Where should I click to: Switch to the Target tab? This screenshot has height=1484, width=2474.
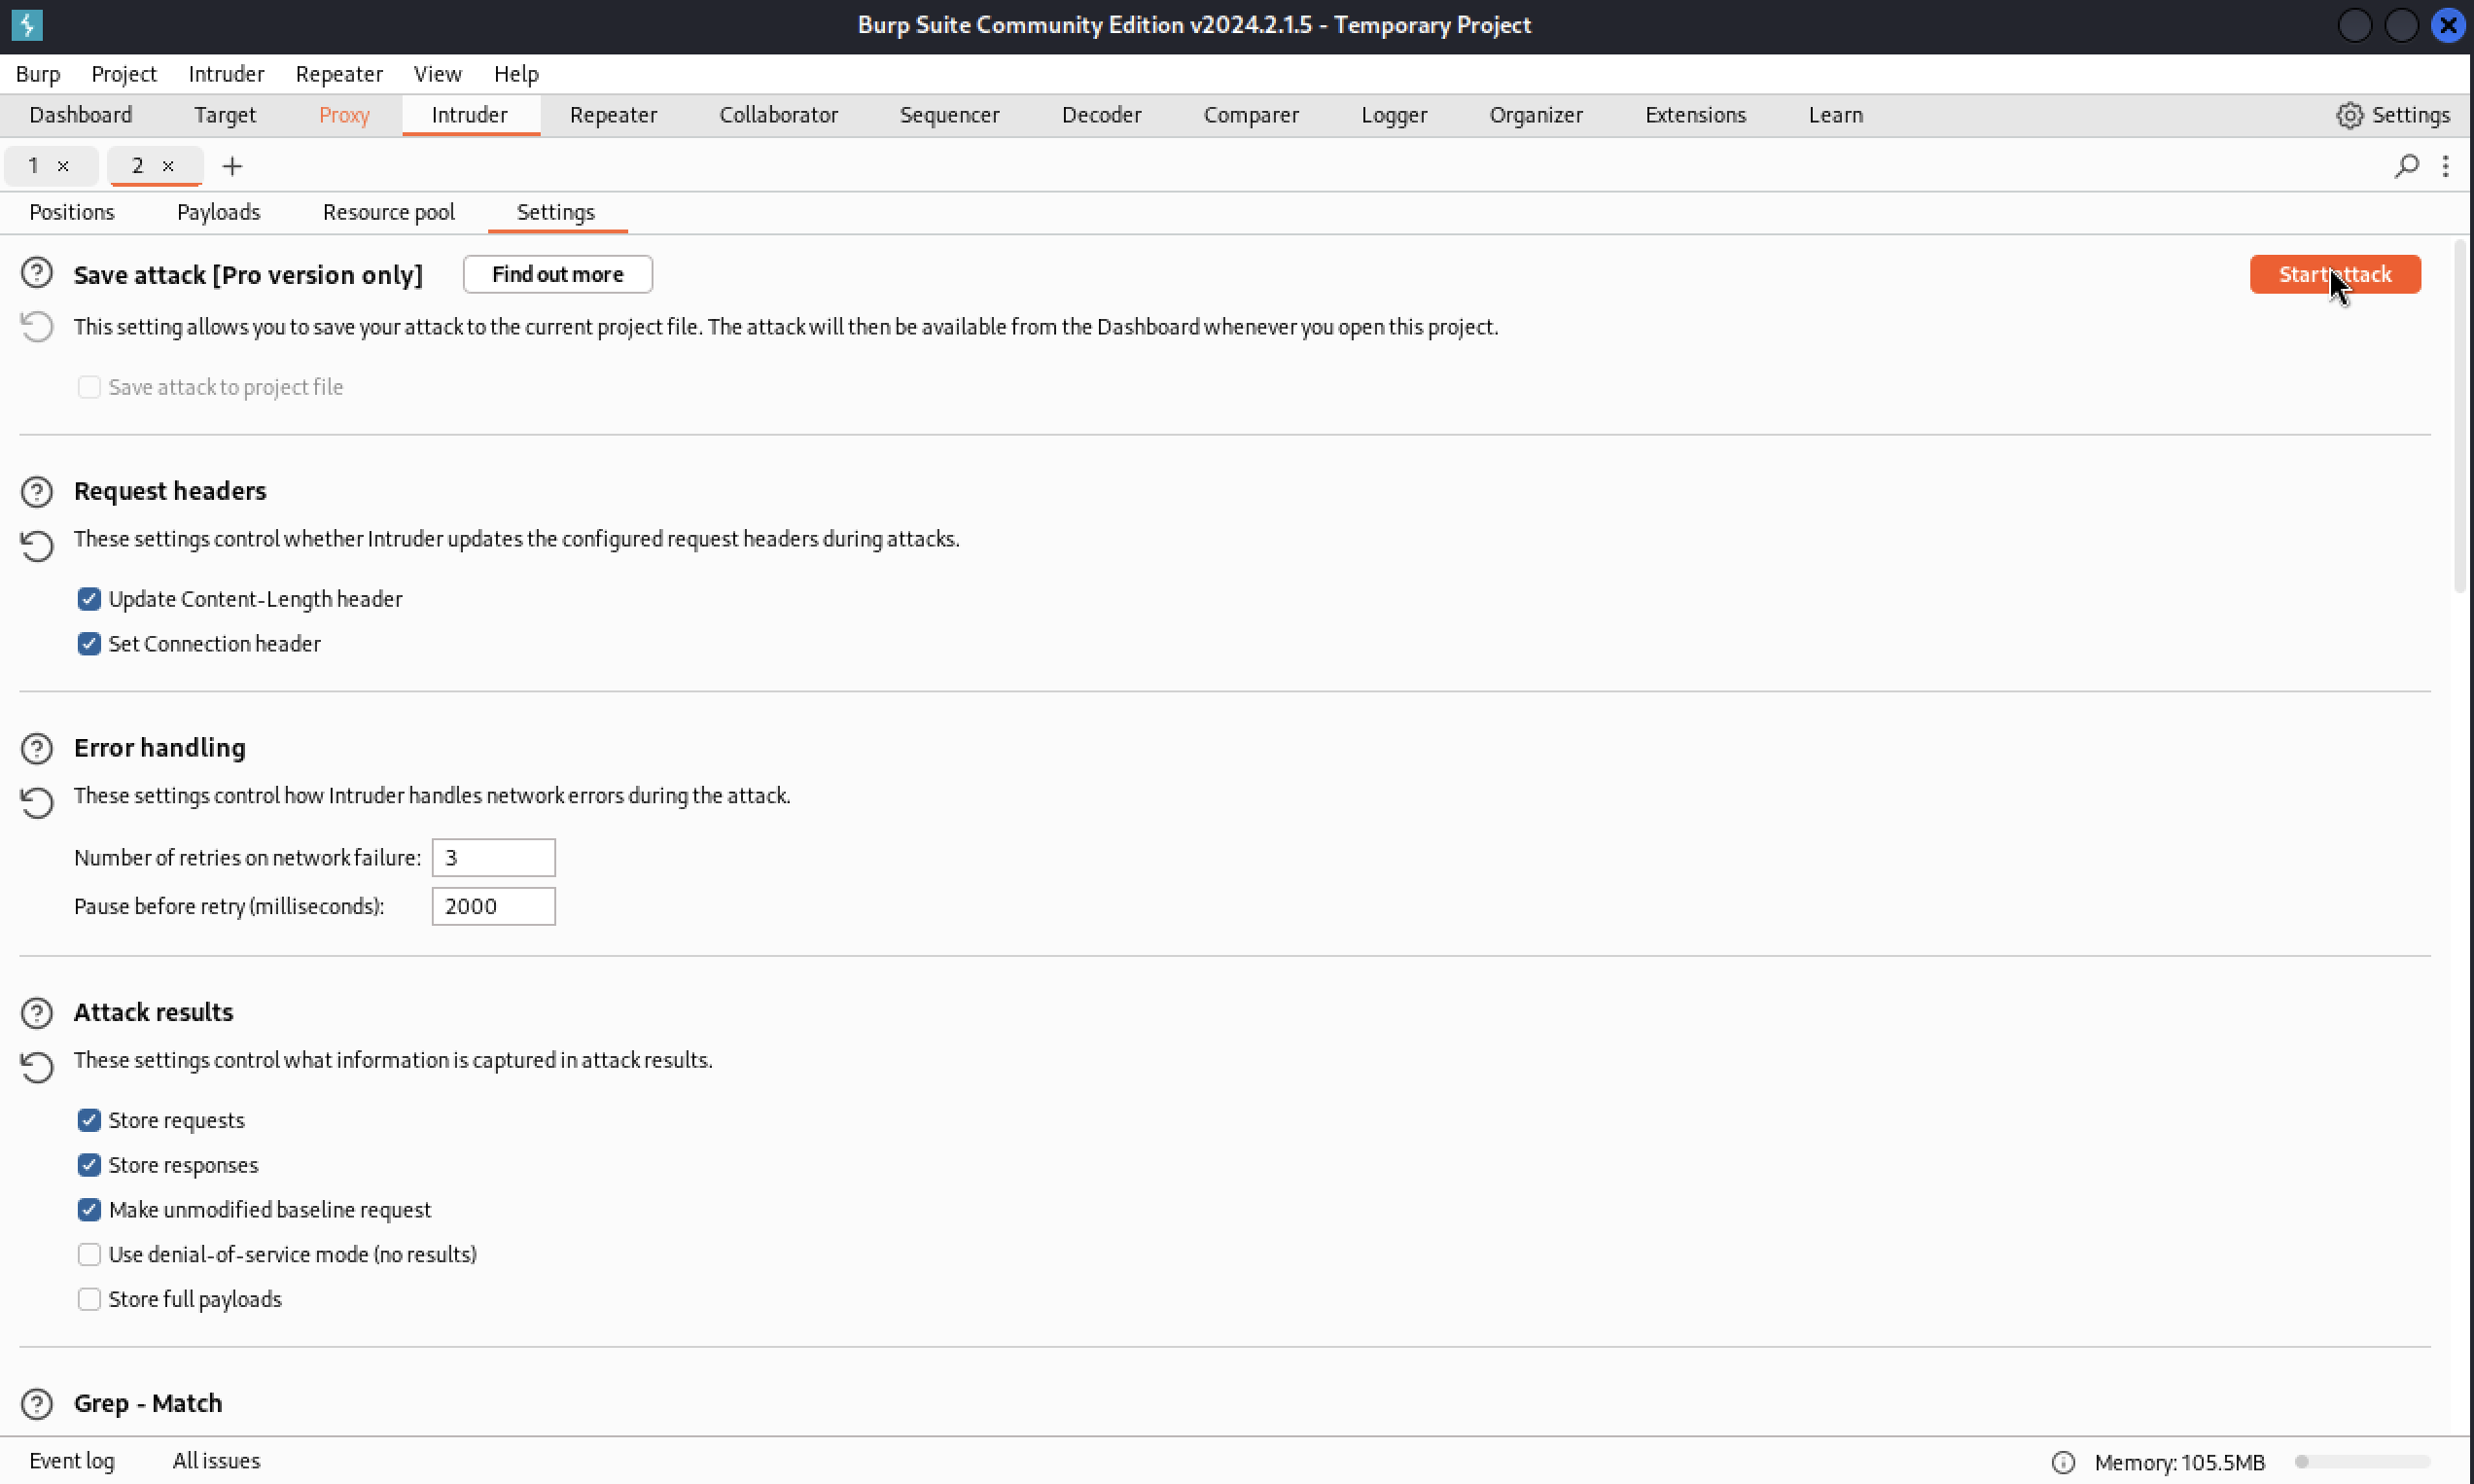(x=225, y=115)
